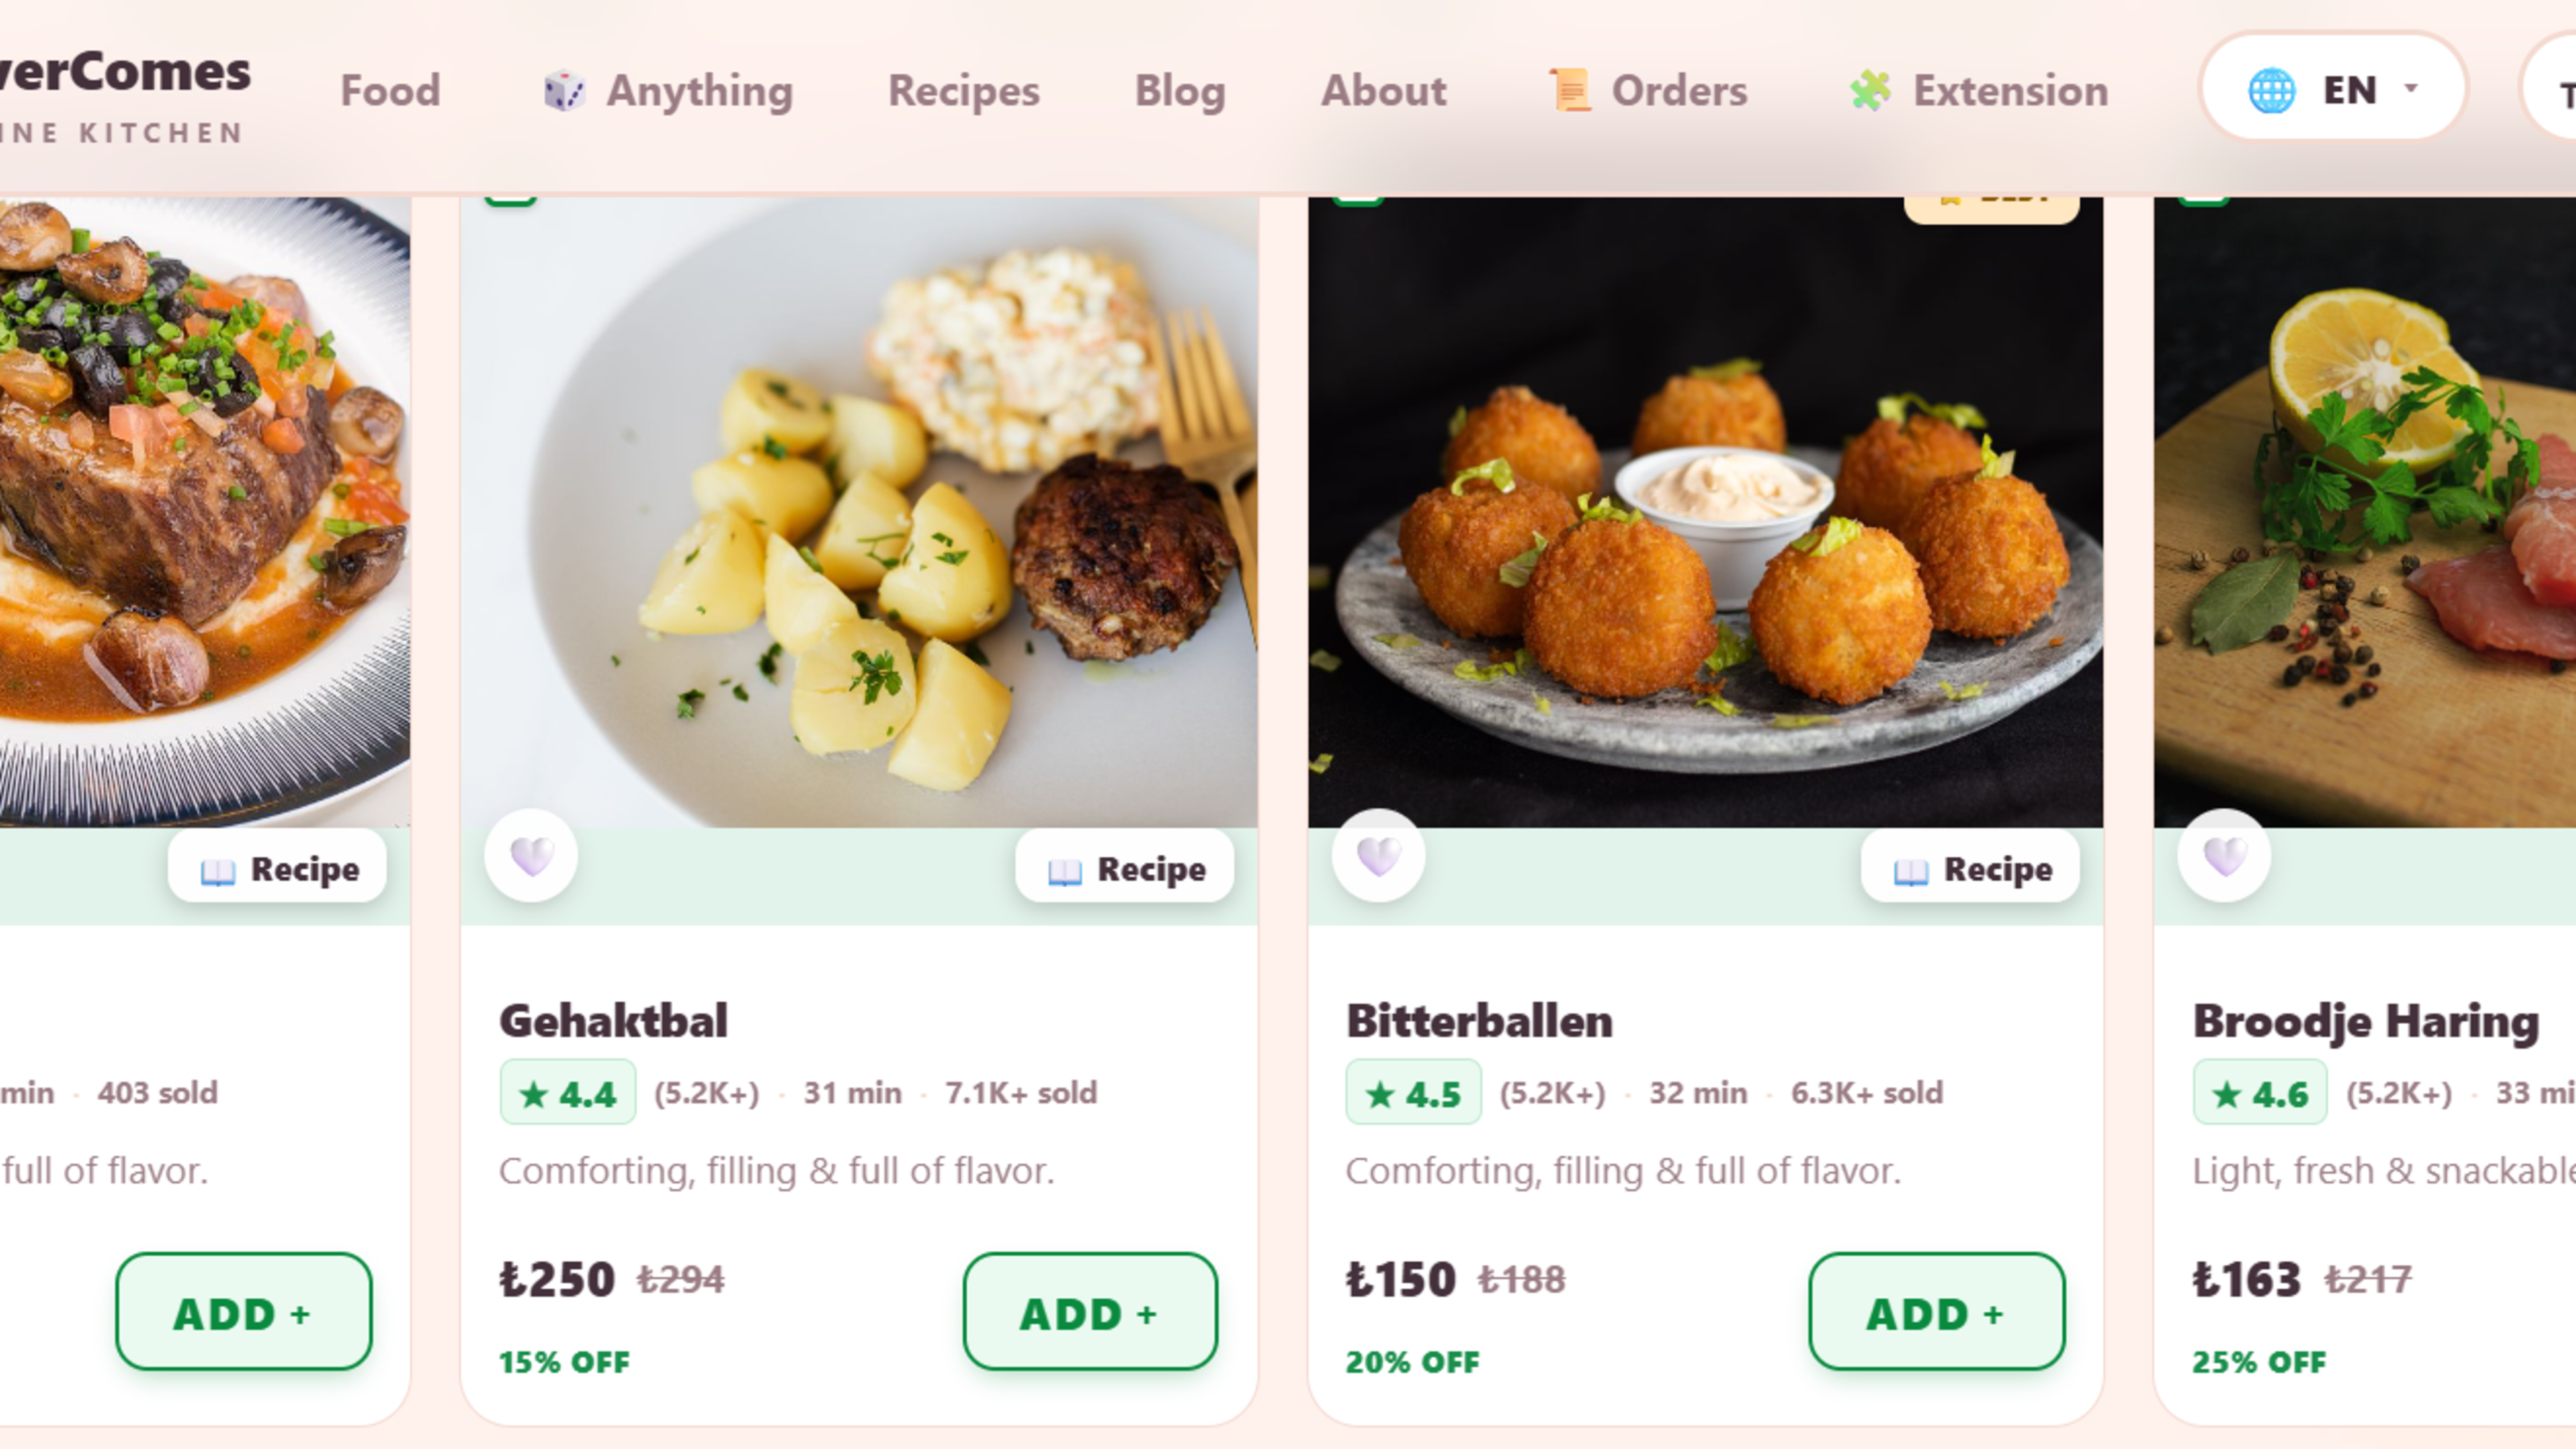Click the Gehaktbal 4.4 star rating badge
Image resolution: width=2576 pixels, height=1449 pixels.
(568, 1093)
